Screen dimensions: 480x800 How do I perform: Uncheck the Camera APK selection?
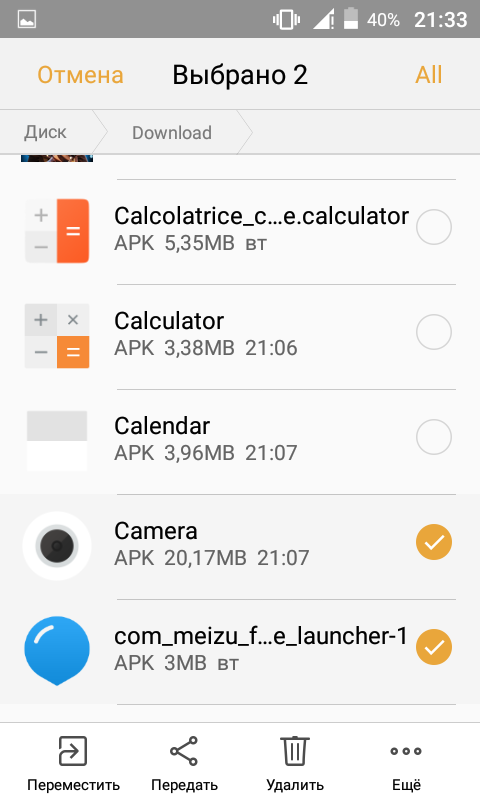click(x=434, y=542)
